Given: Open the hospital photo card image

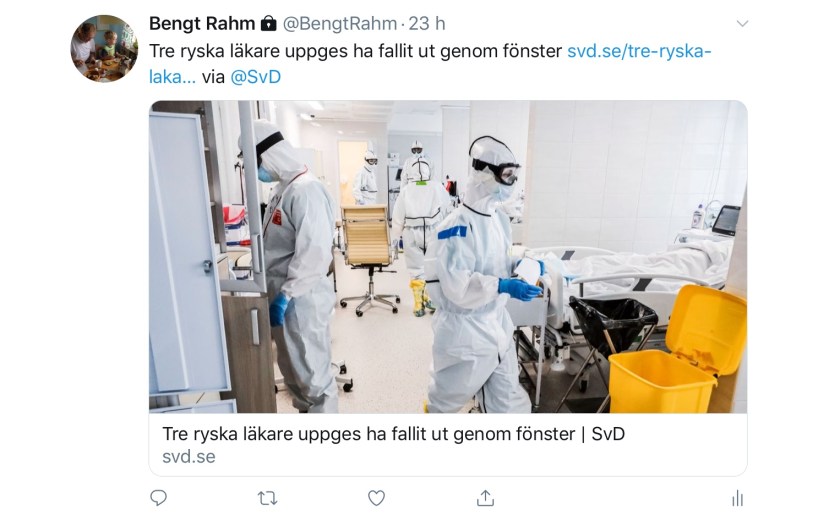Looking at the screenshot, I should click(448, 257).
